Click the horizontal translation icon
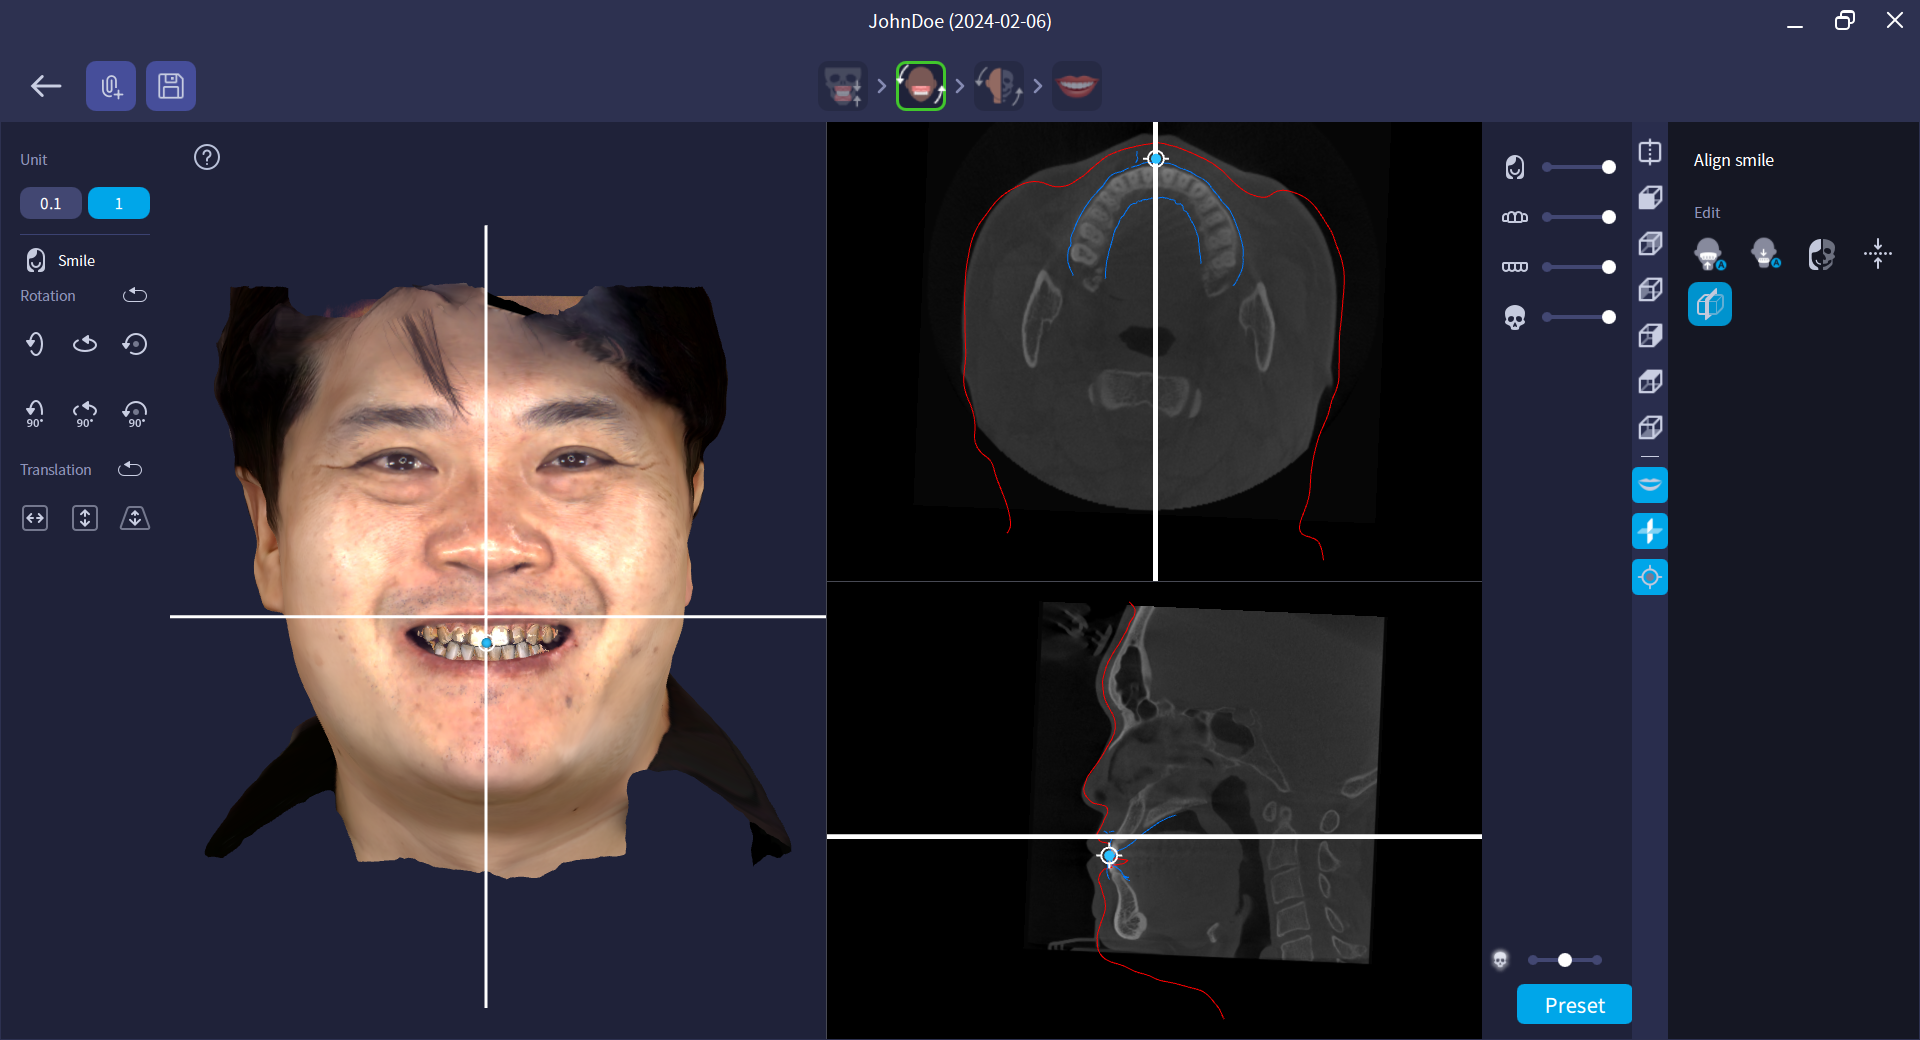The image size is (1920, 1040). [35, 518]
